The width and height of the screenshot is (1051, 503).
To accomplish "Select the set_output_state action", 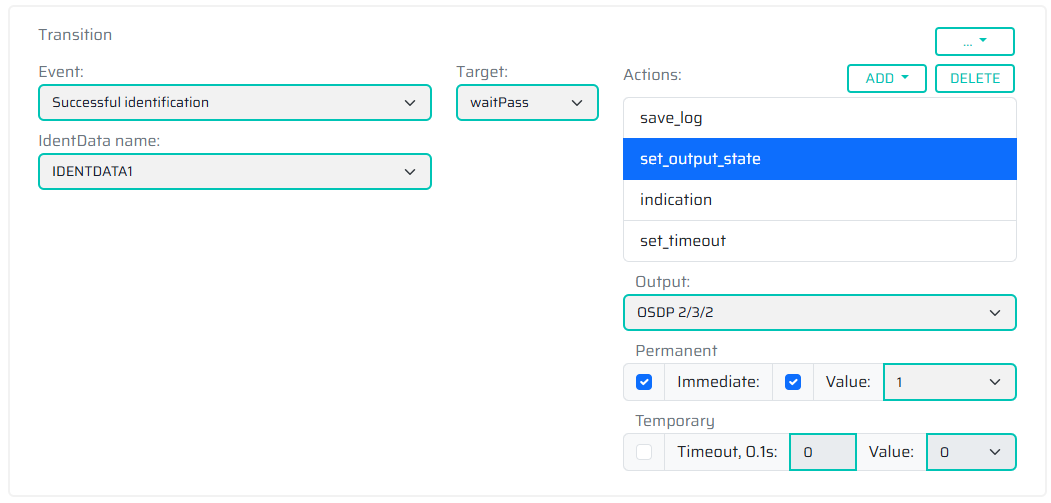I will coord(819,159).
